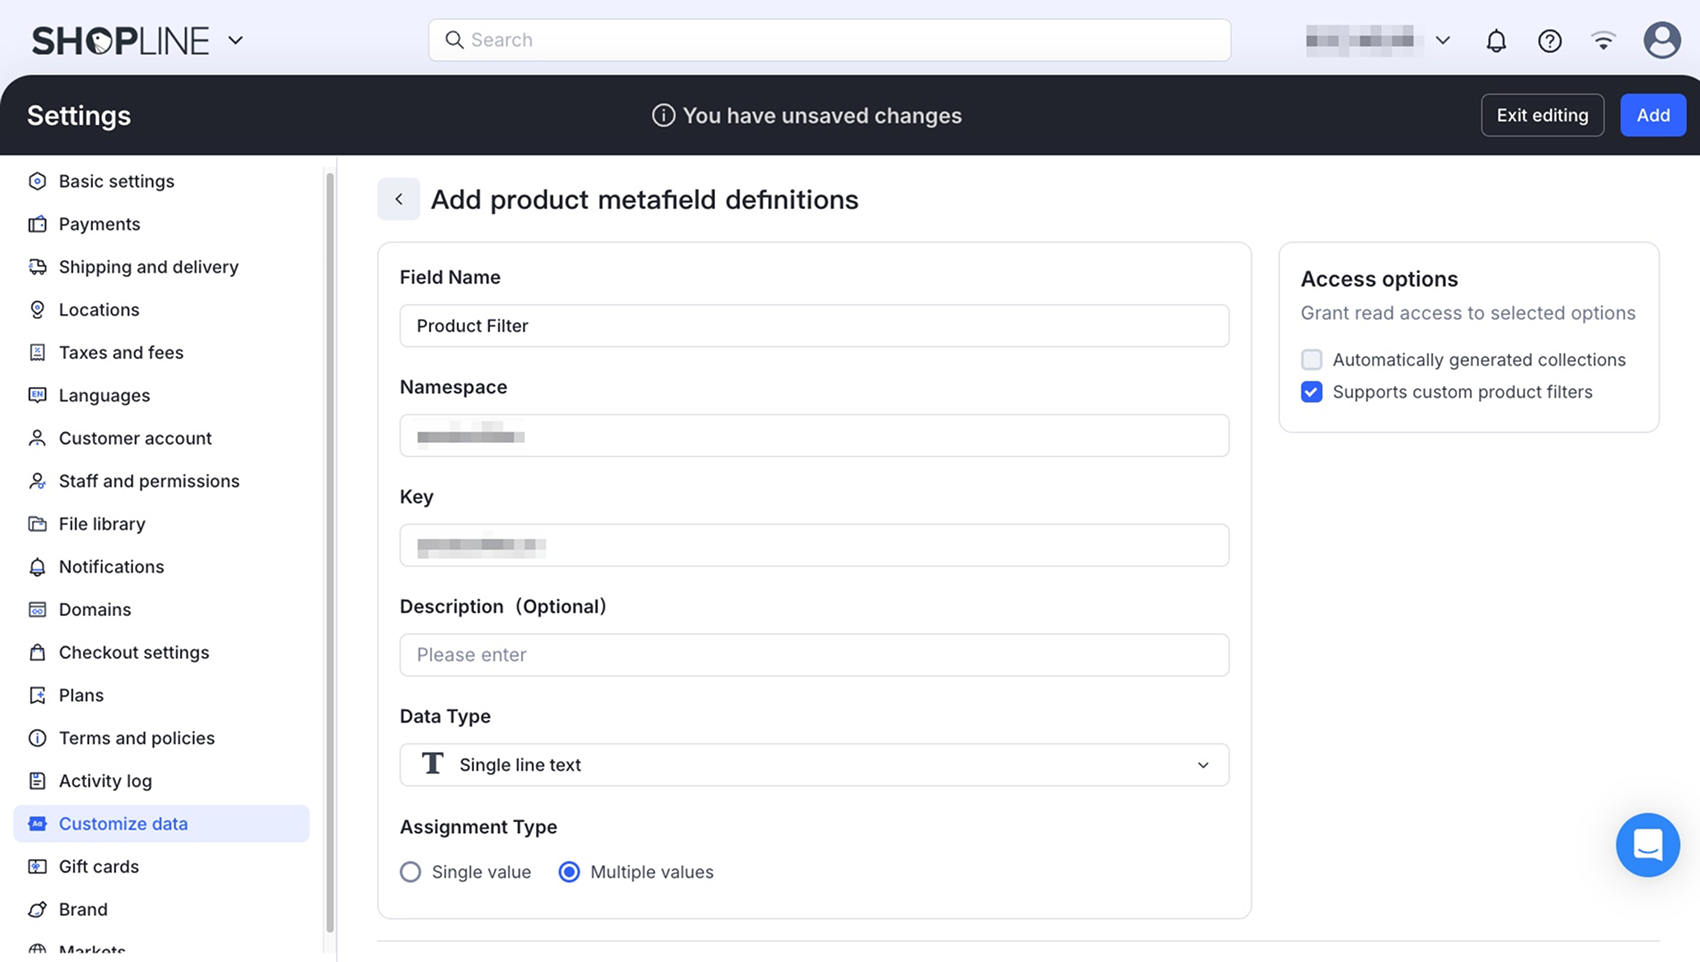Open the user profile avatar

(1662, 41)
